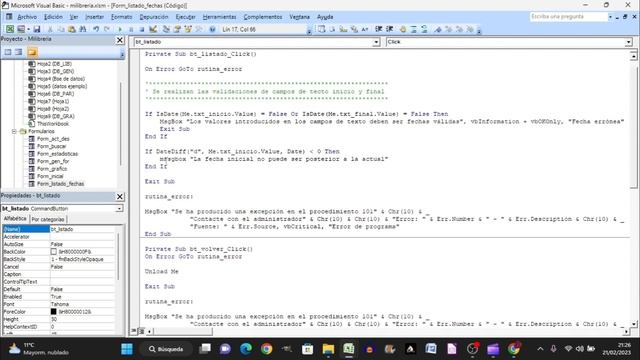Open Windows Start button on taskbar
Viewport: 640px width, 360px height.
click(127, 349)
